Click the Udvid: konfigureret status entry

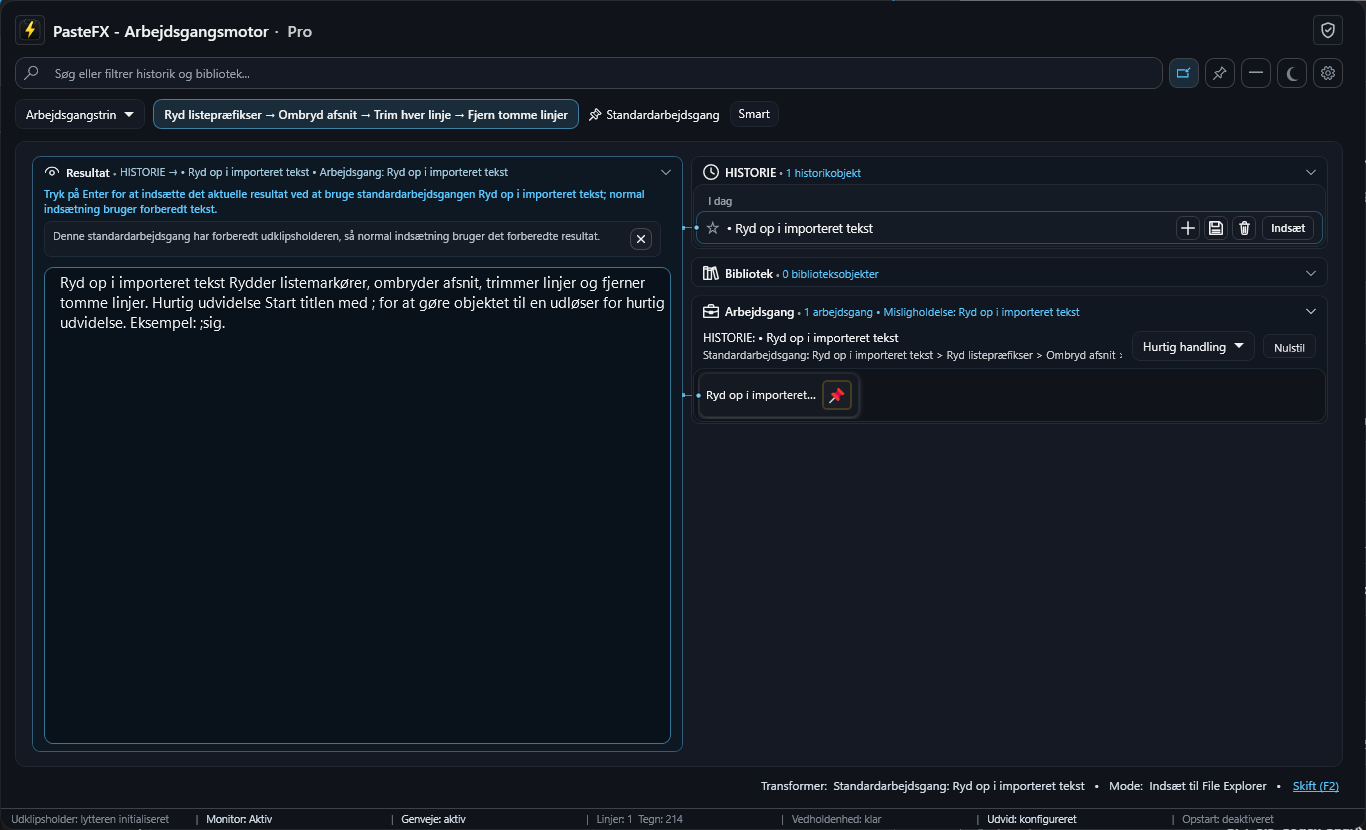[1031, 819]
